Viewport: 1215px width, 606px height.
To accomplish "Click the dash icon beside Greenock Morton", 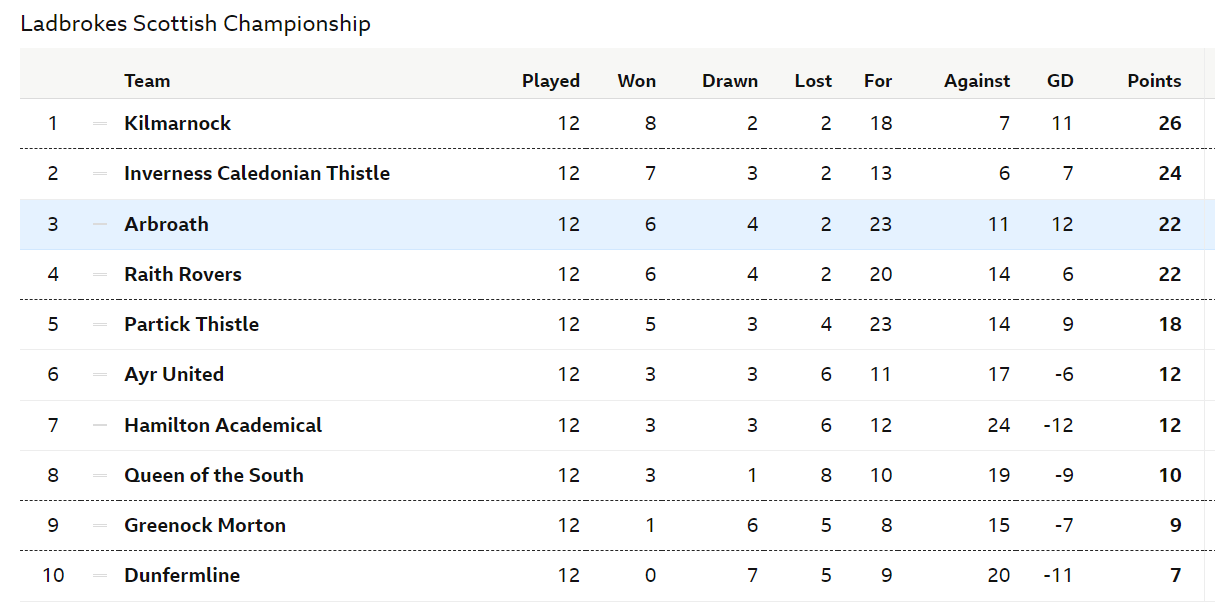I will click(100, 526).
